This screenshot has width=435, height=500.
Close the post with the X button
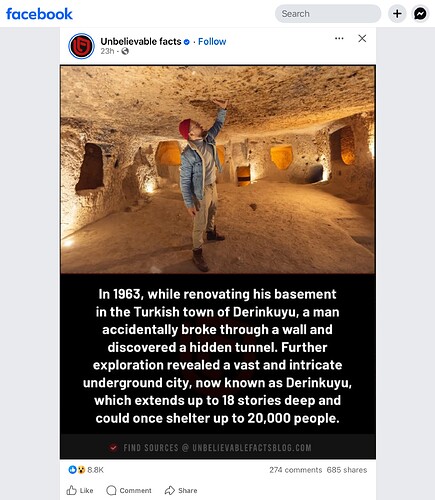362,38
